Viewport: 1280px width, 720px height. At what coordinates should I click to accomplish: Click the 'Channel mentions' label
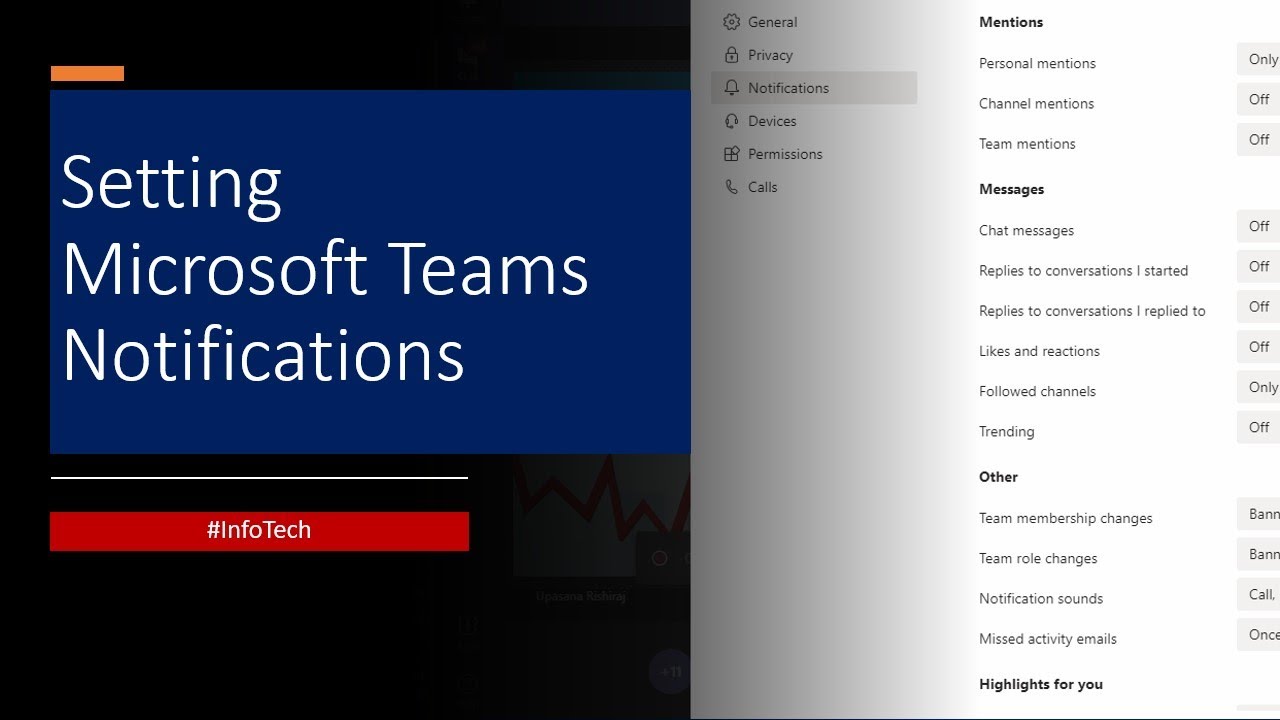[1036, 103]
